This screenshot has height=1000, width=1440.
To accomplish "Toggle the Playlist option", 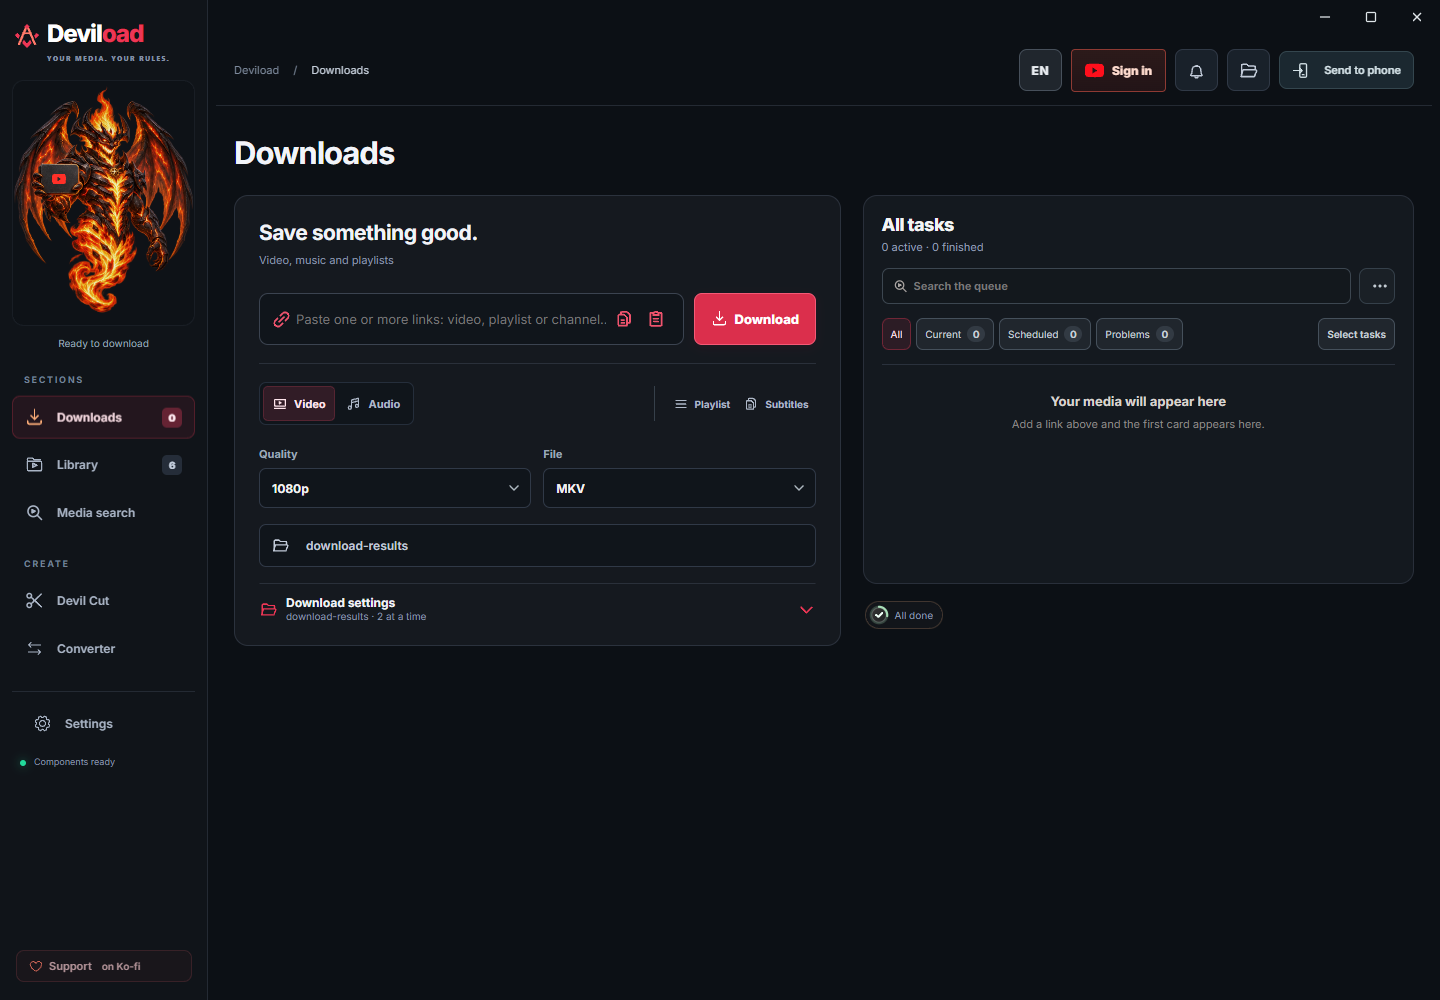I will coord(702,404).
